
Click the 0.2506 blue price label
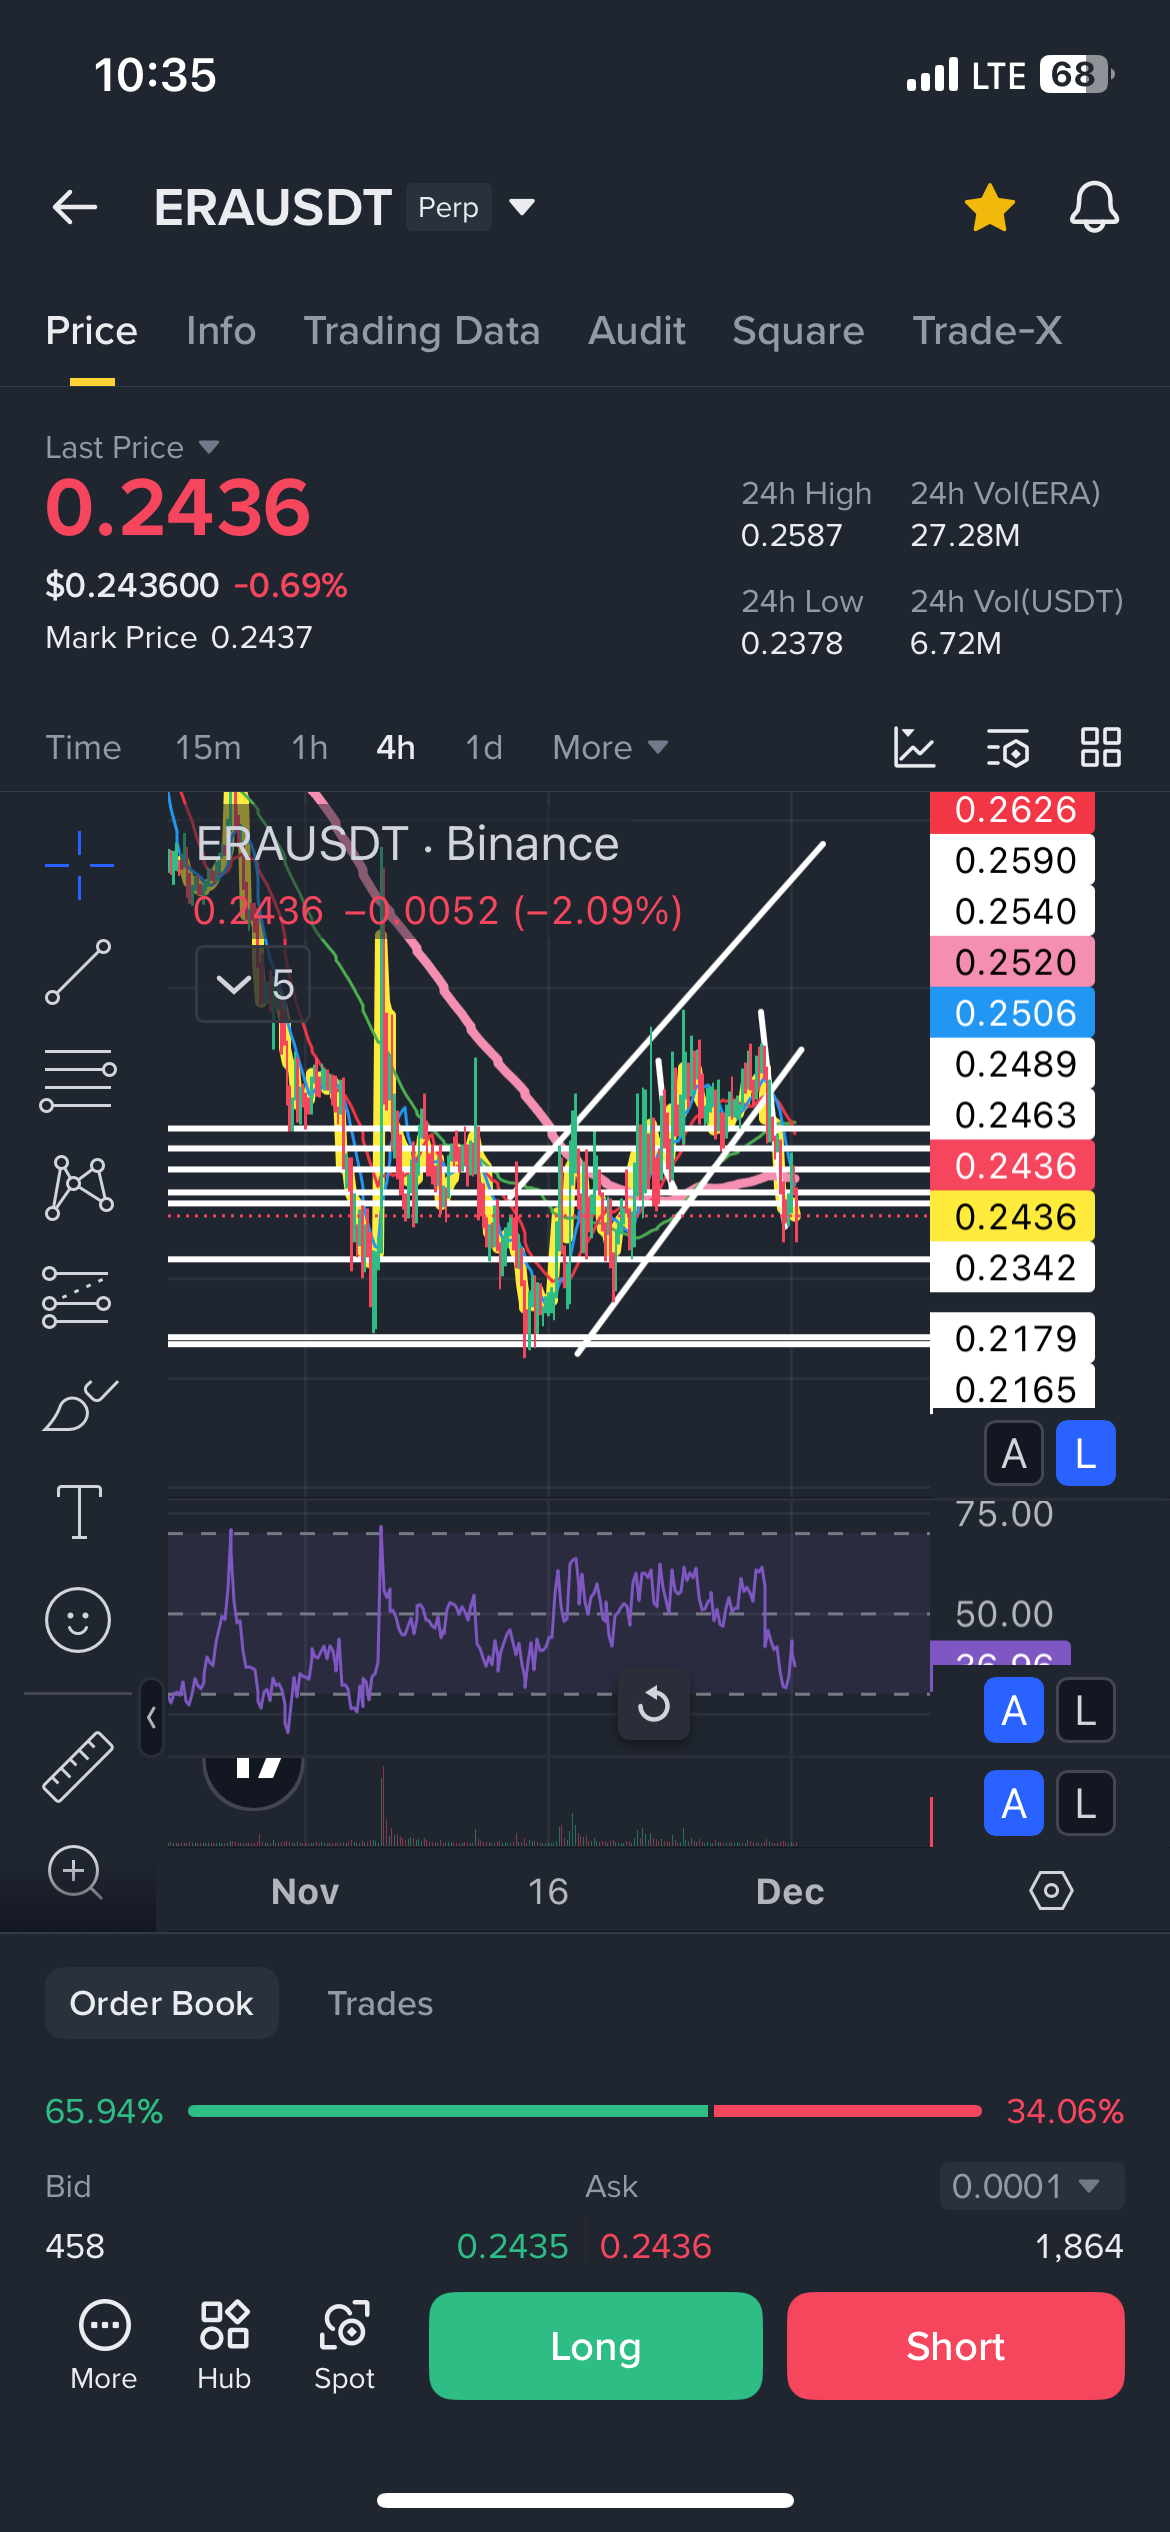pyautogui.click(x=1012, y=1013)
